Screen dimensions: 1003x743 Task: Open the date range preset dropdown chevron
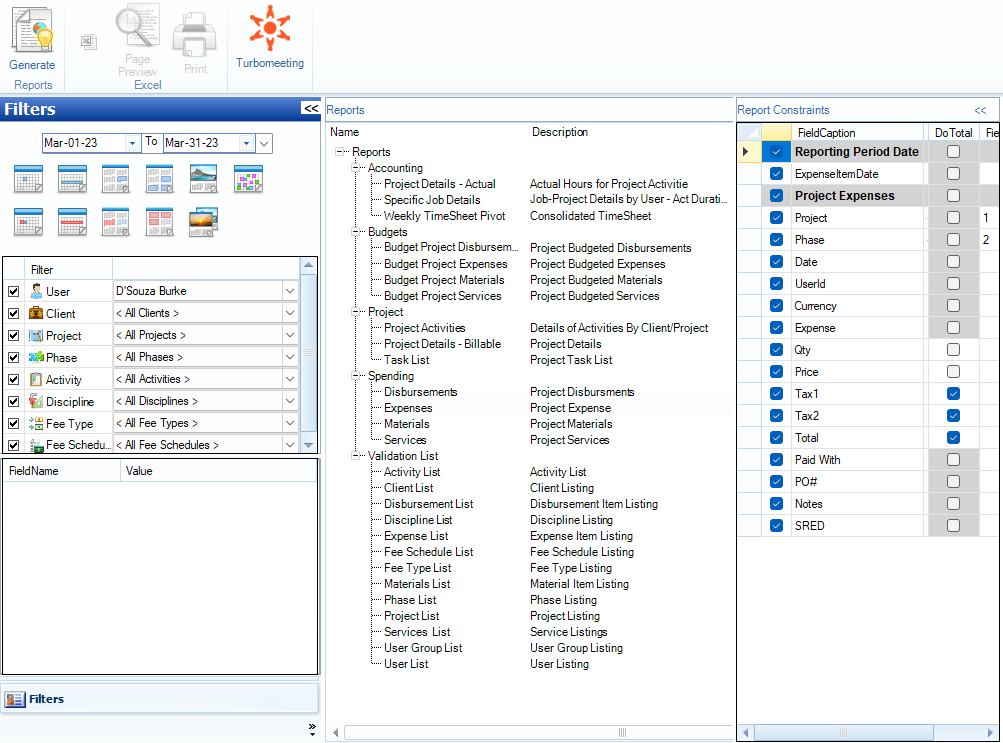(x=264, y=143)
